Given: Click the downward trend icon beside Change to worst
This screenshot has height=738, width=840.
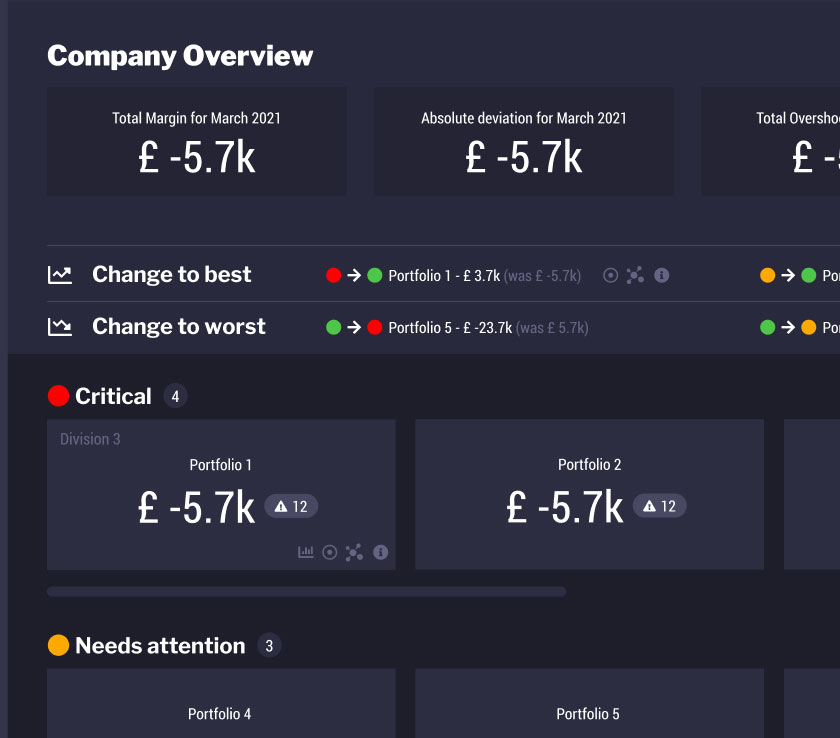Looking at the screenshot, I should (60, 327).
